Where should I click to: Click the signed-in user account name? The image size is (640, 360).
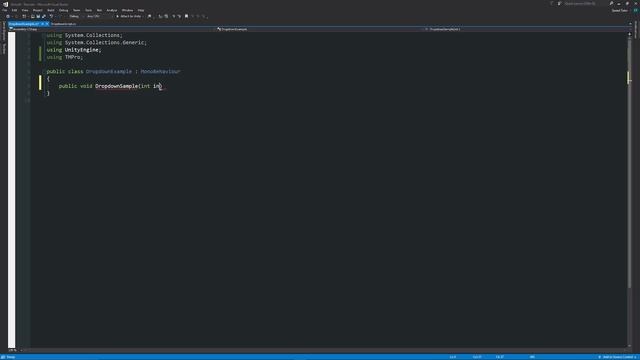pyautogui.click(x=620, y=11)
